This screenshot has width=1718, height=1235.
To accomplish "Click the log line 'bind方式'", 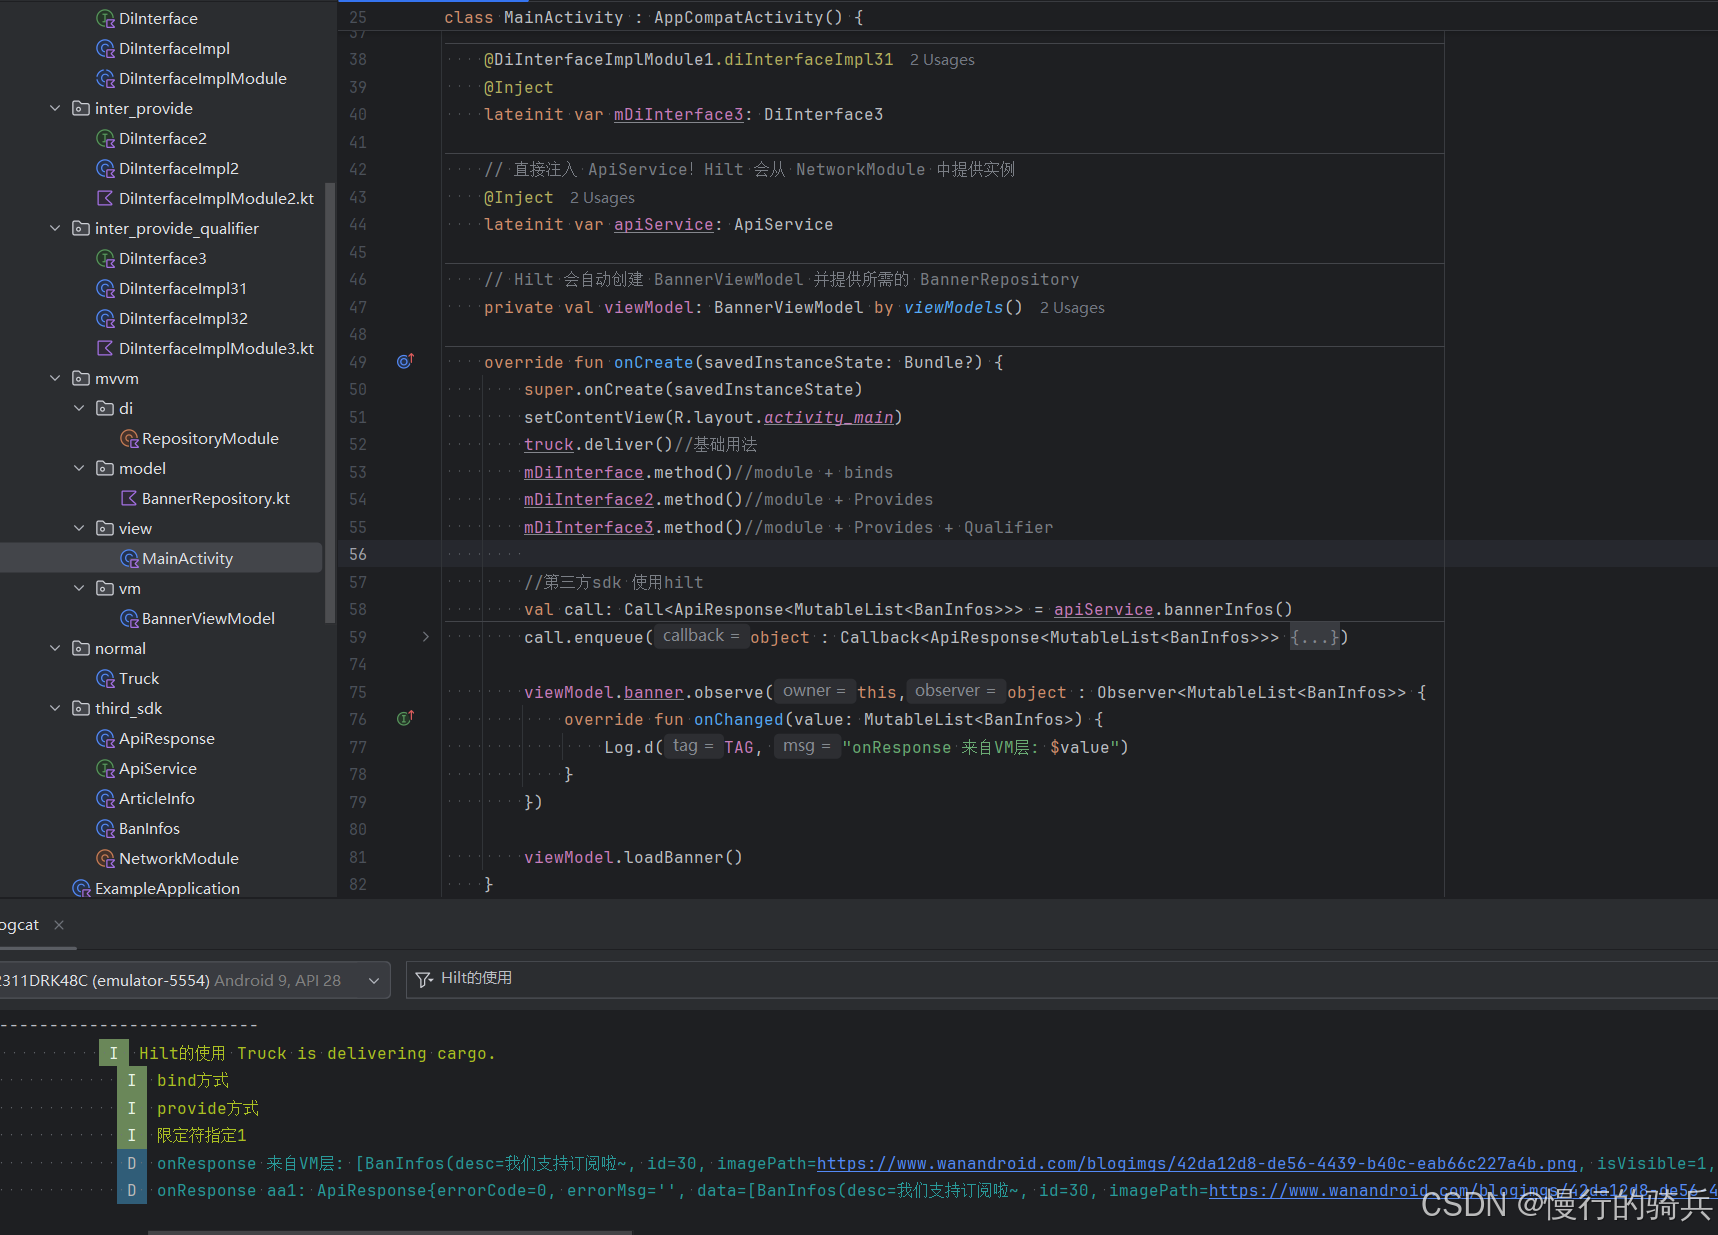I will coord(193,1080).
